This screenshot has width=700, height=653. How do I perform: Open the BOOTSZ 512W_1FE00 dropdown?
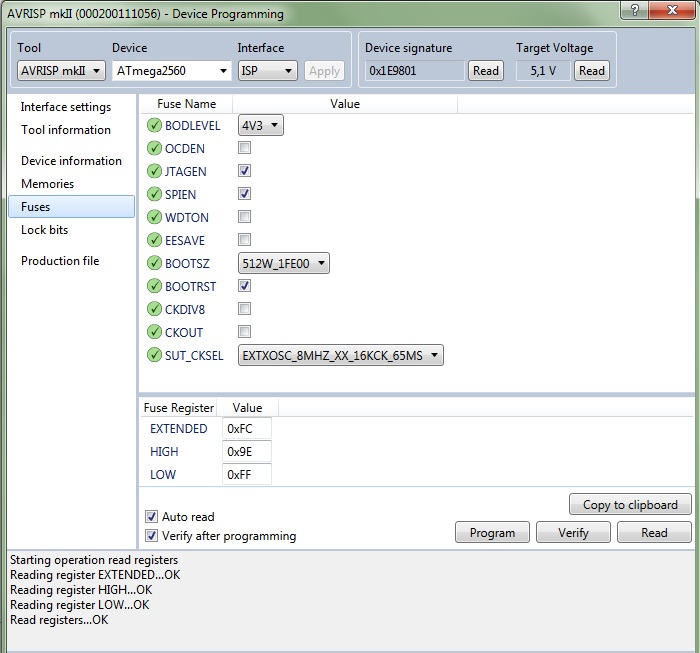[284, 263]
